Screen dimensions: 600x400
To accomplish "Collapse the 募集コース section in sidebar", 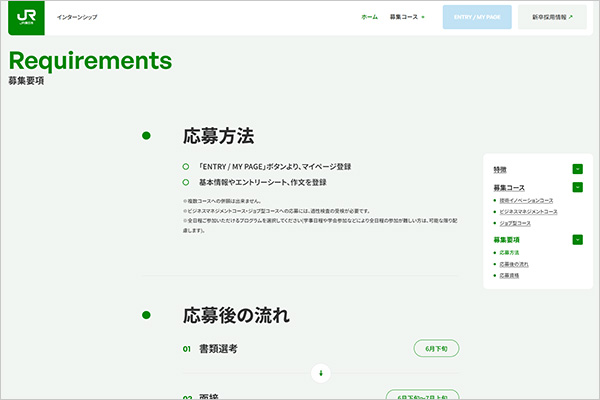I will tap(577, 187).
